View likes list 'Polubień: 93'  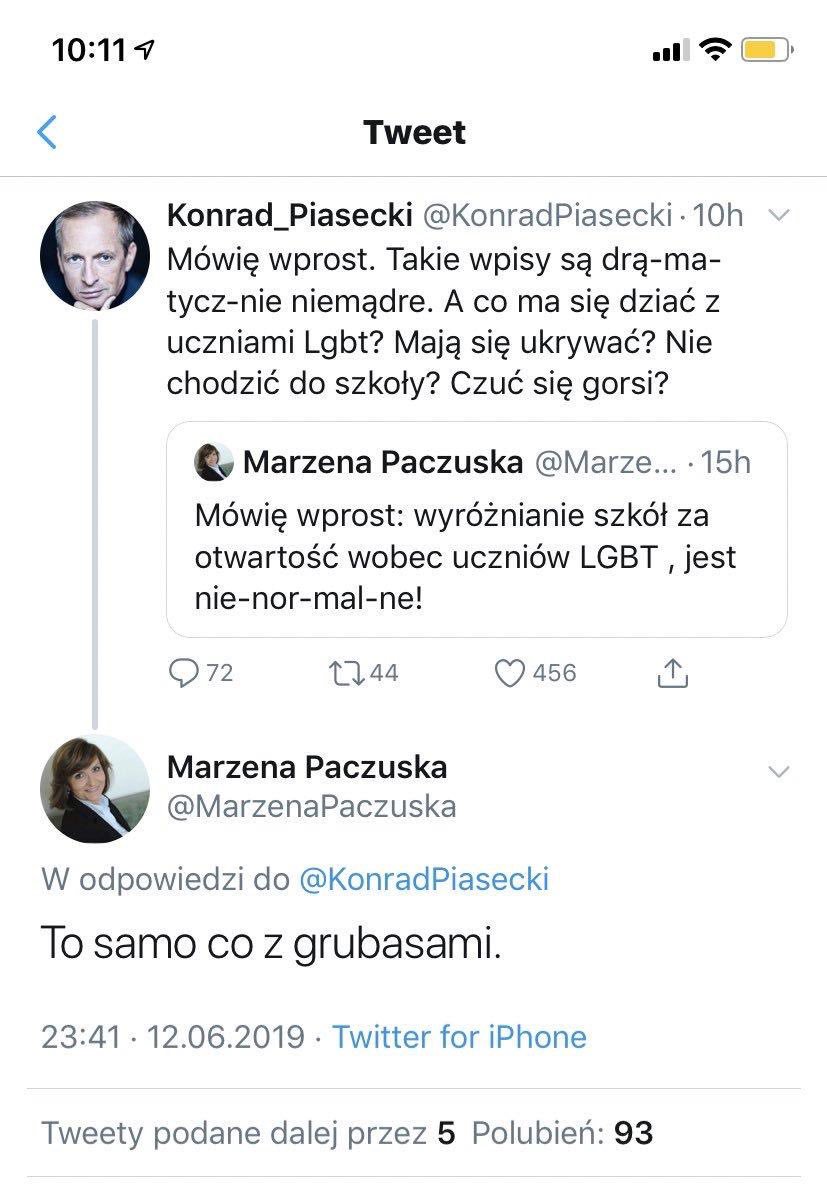pyautogui.click(x=562, y=1132)
